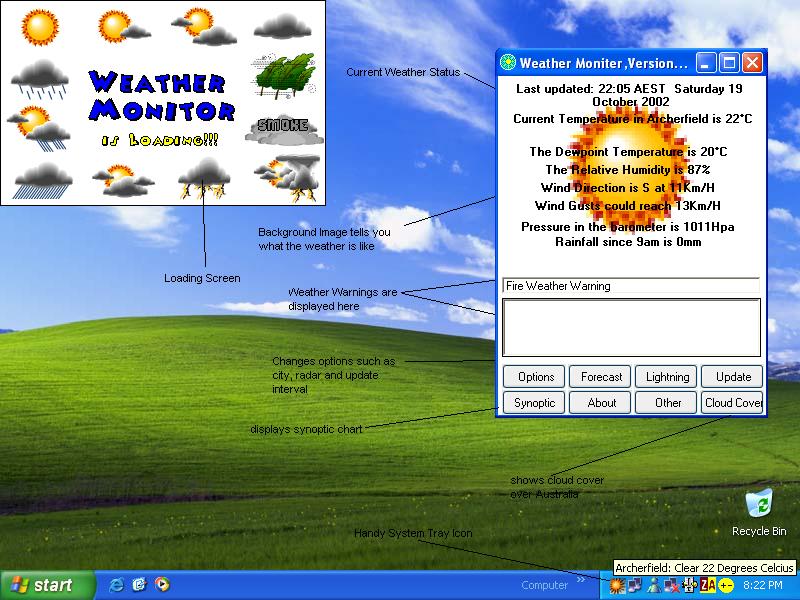Viewport: 800px width, 600px height.
Task: Click the sun with rain shower icon on loading screen
Action: pyautogui.click(x=39, y=129)
